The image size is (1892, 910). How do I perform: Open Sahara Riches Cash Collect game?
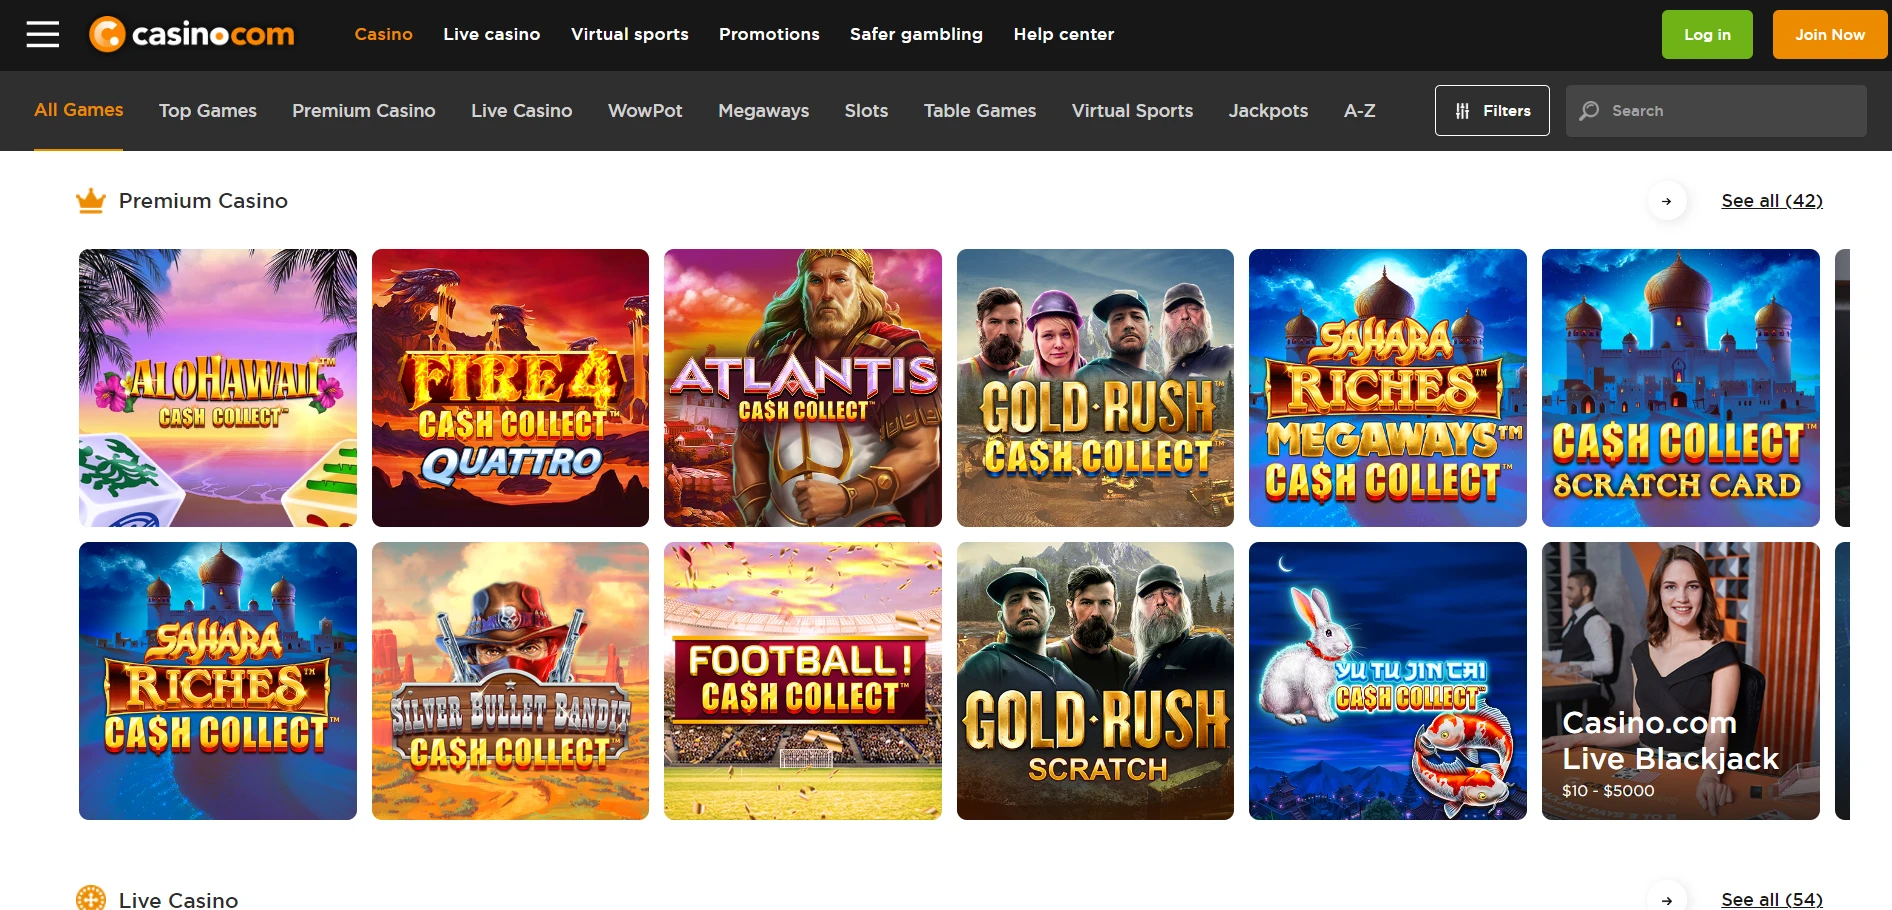coord(218,681)
